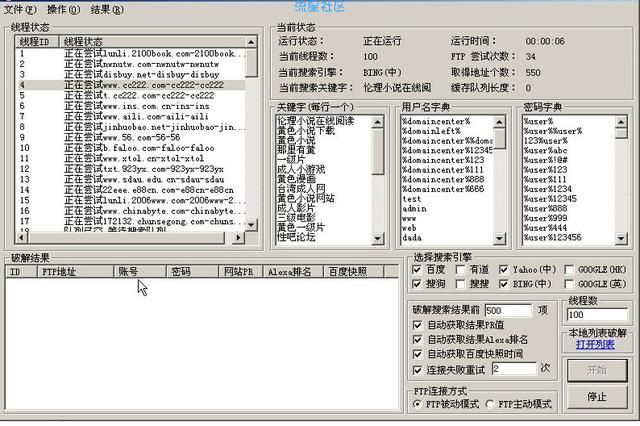Select thread row 7 with www.aili.com
Image resolution: width=640 pixels, height=426 pixels.
tap(131, 116)
